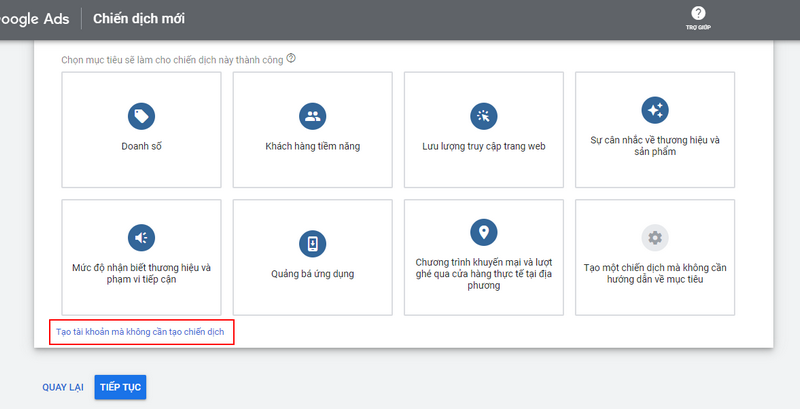Viewport: 800px width, 409px height.
Task: Click the phone icon for Quảng bá ứng dụng
Action: tap(312, 244)
